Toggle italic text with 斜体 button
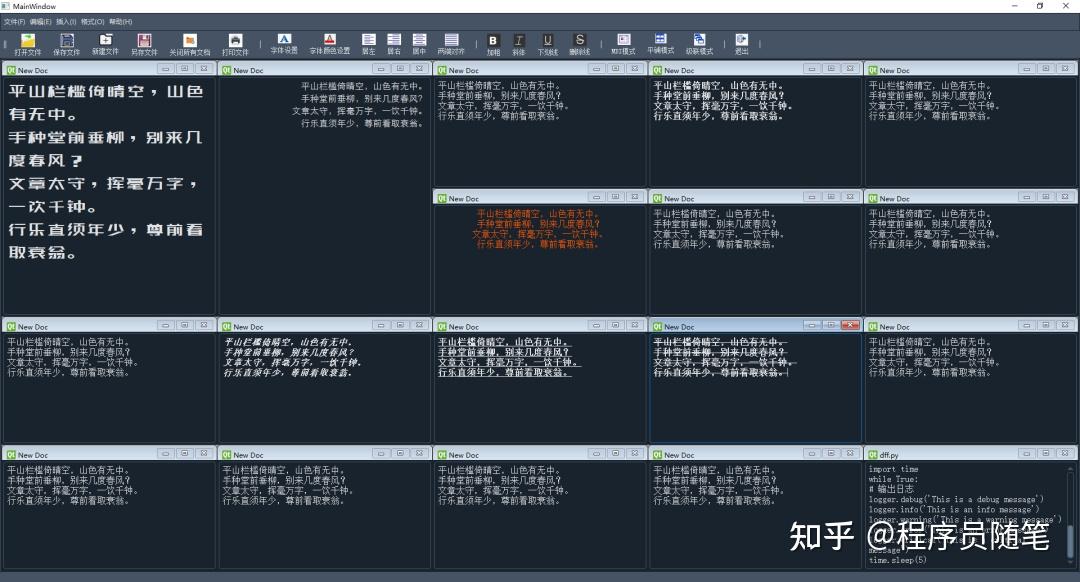This screenshot has height=582, width=1080. 521,40
